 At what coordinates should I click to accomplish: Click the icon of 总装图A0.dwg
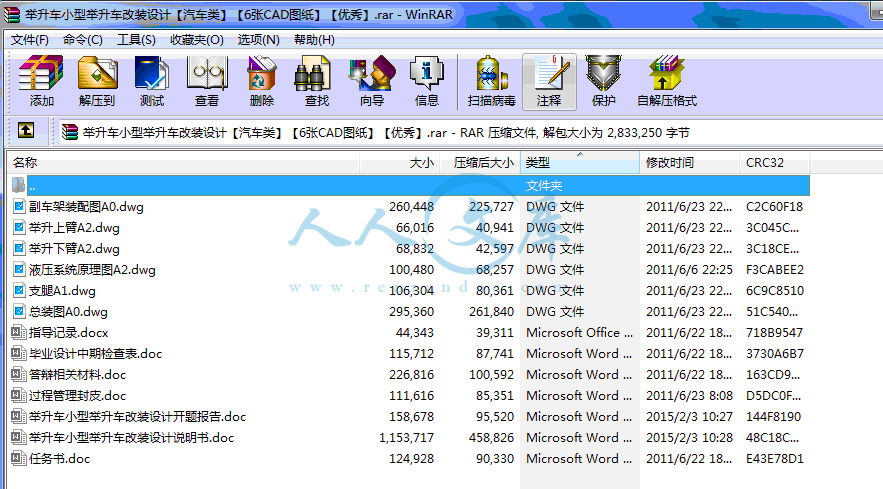point(19,312)
